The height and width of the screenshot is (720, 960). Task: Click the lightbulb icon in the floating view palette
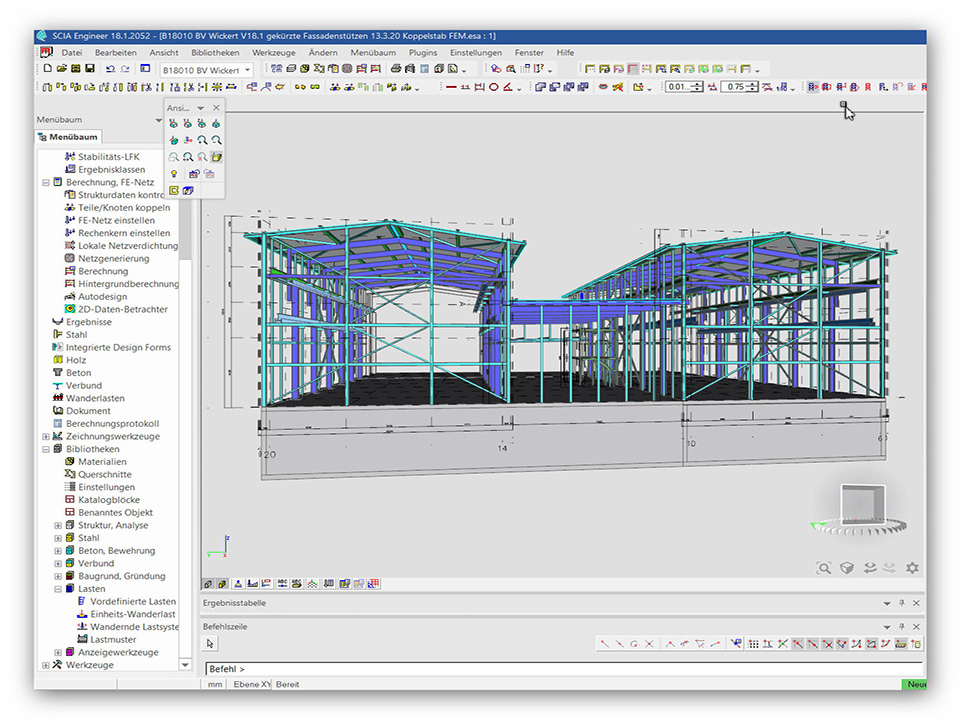tap(174, 174)
